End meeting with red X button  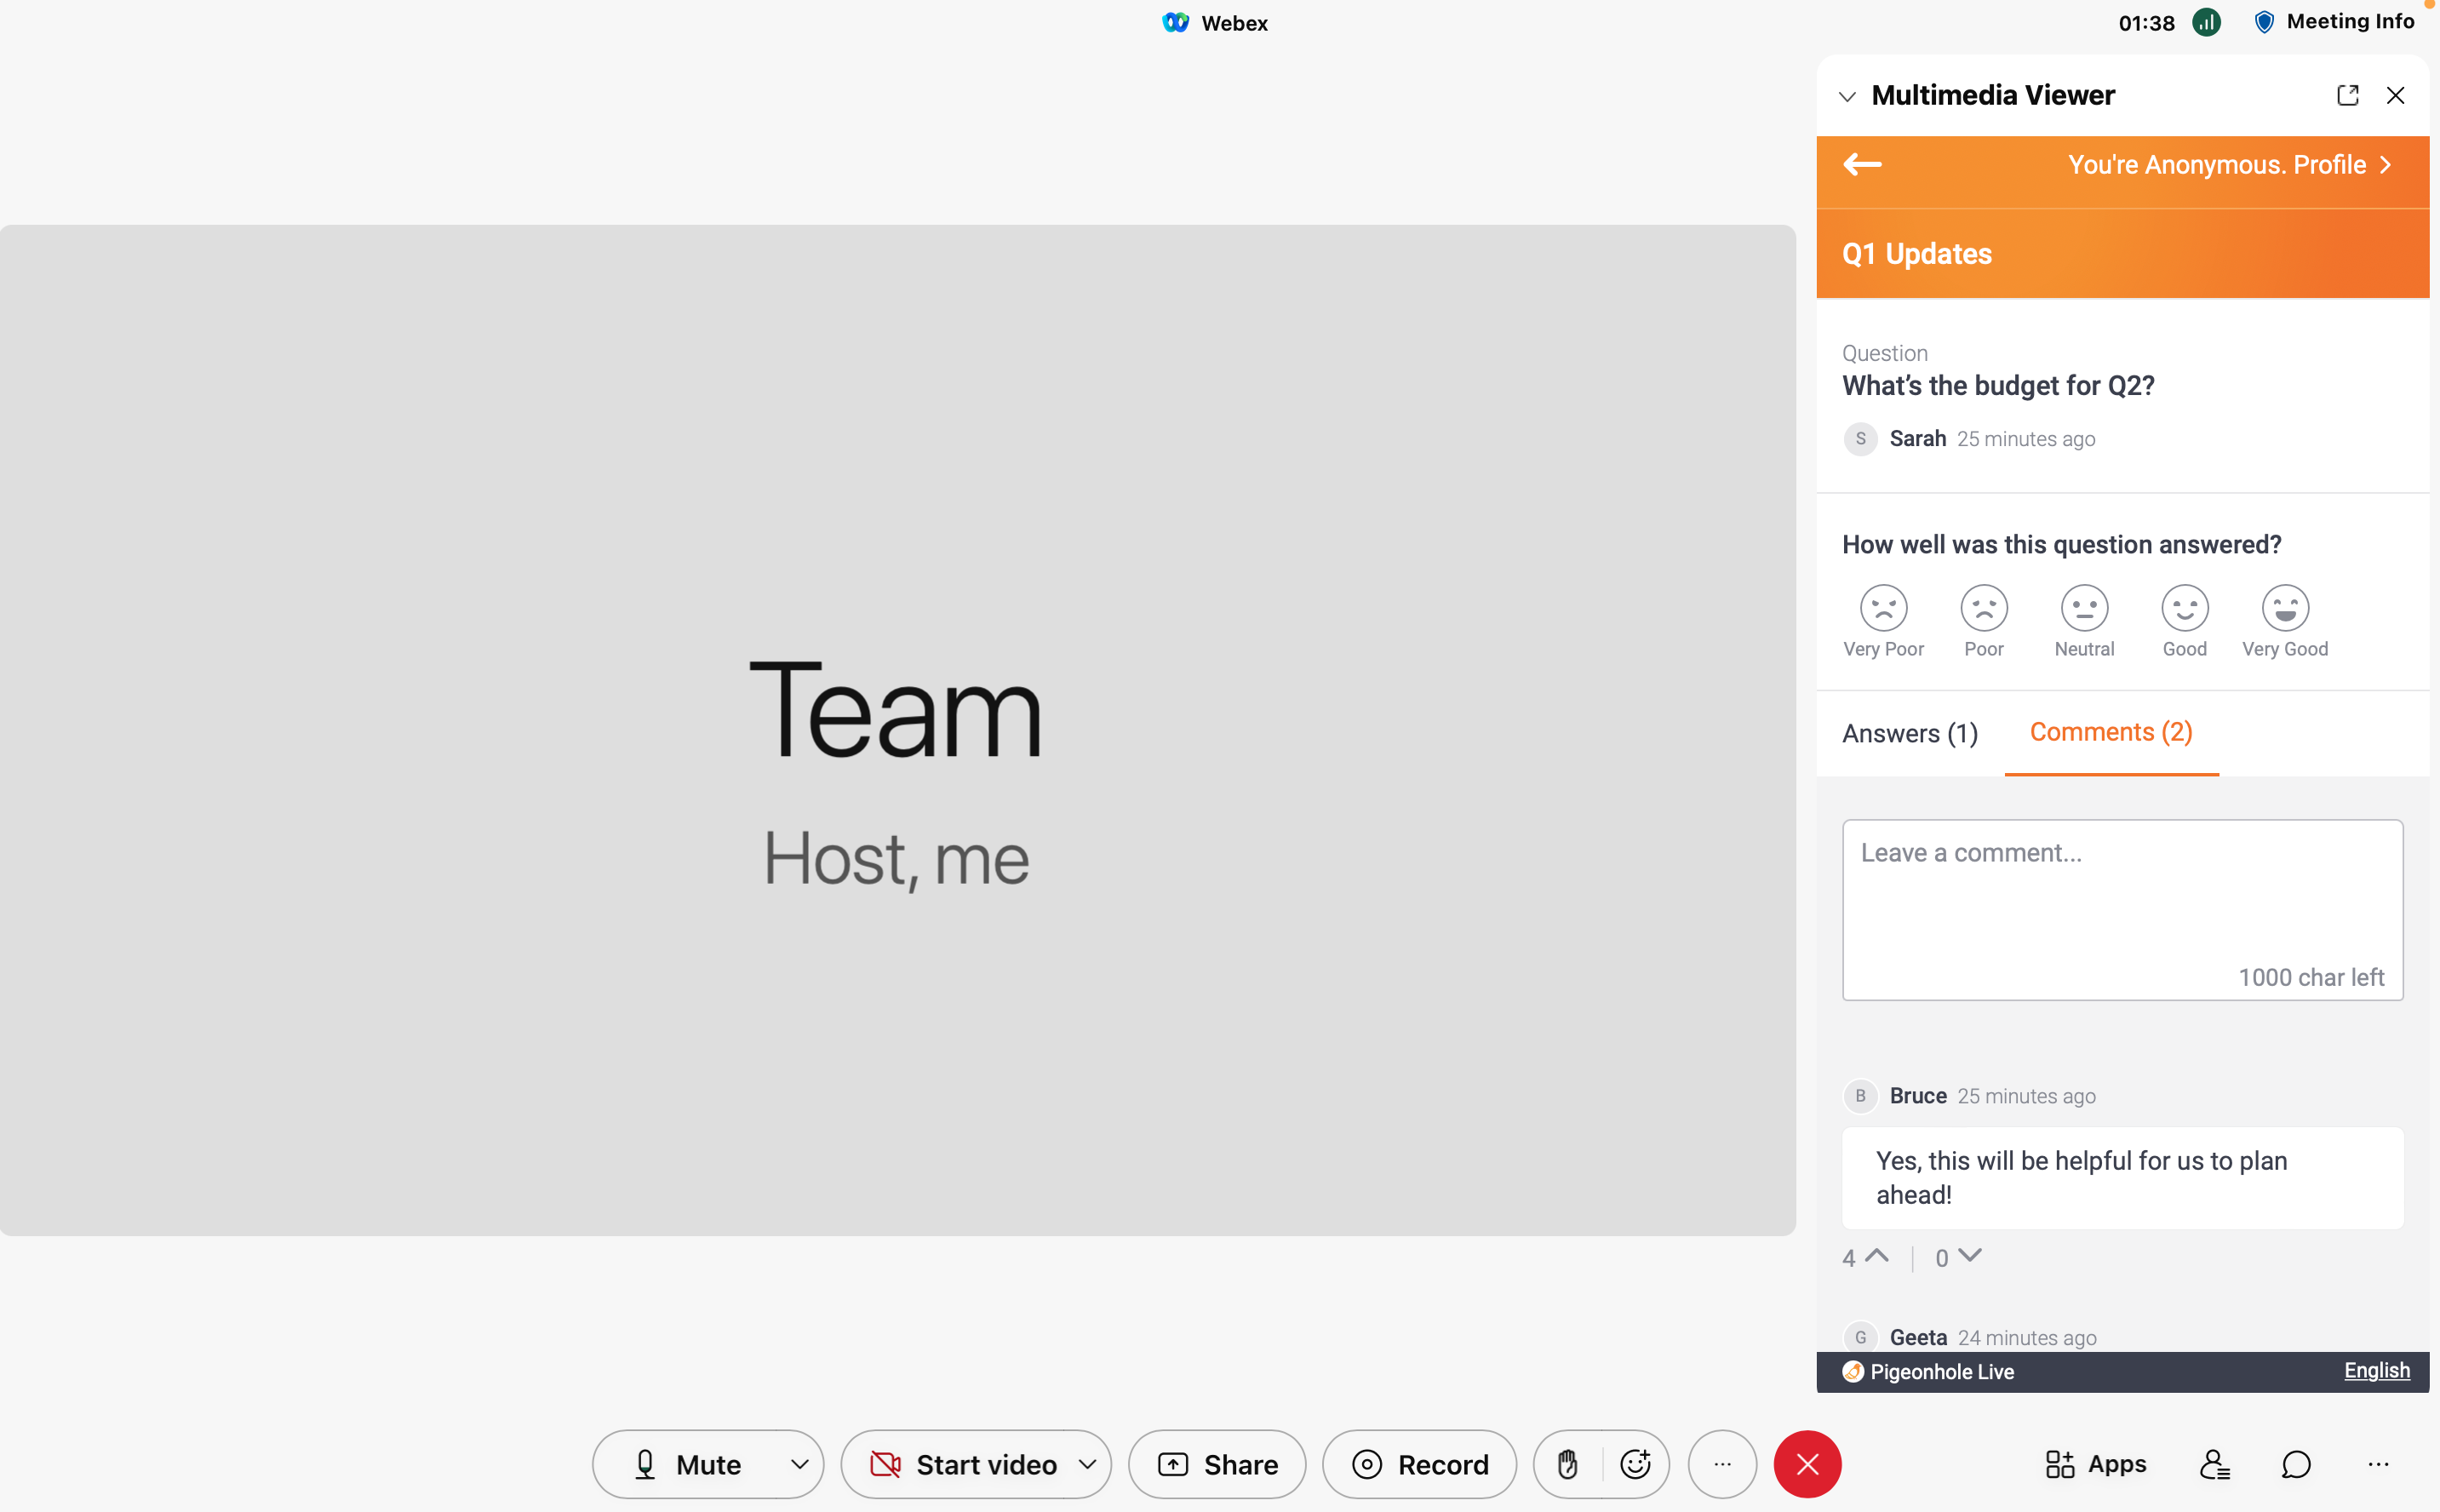[1807, 1464]
